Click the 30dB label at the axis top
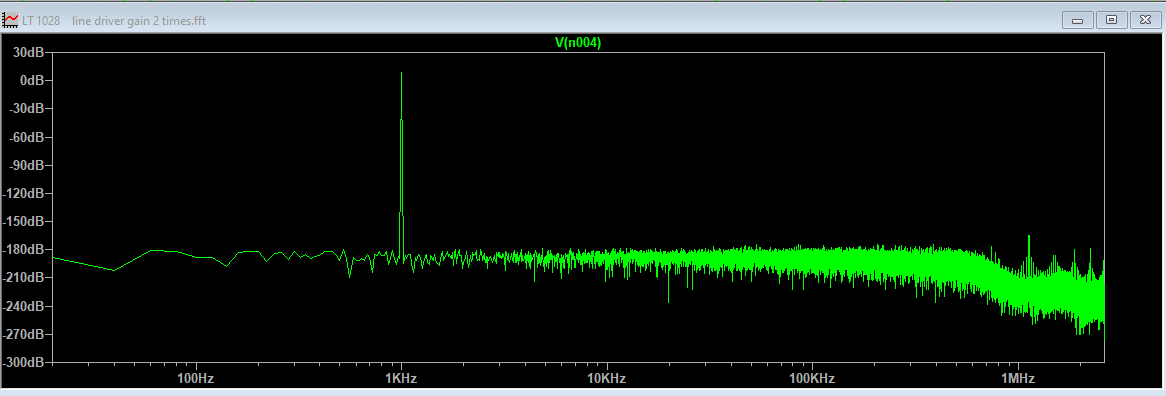The height and width of the screenshot is (396, 1166). (x=27, y=52)
